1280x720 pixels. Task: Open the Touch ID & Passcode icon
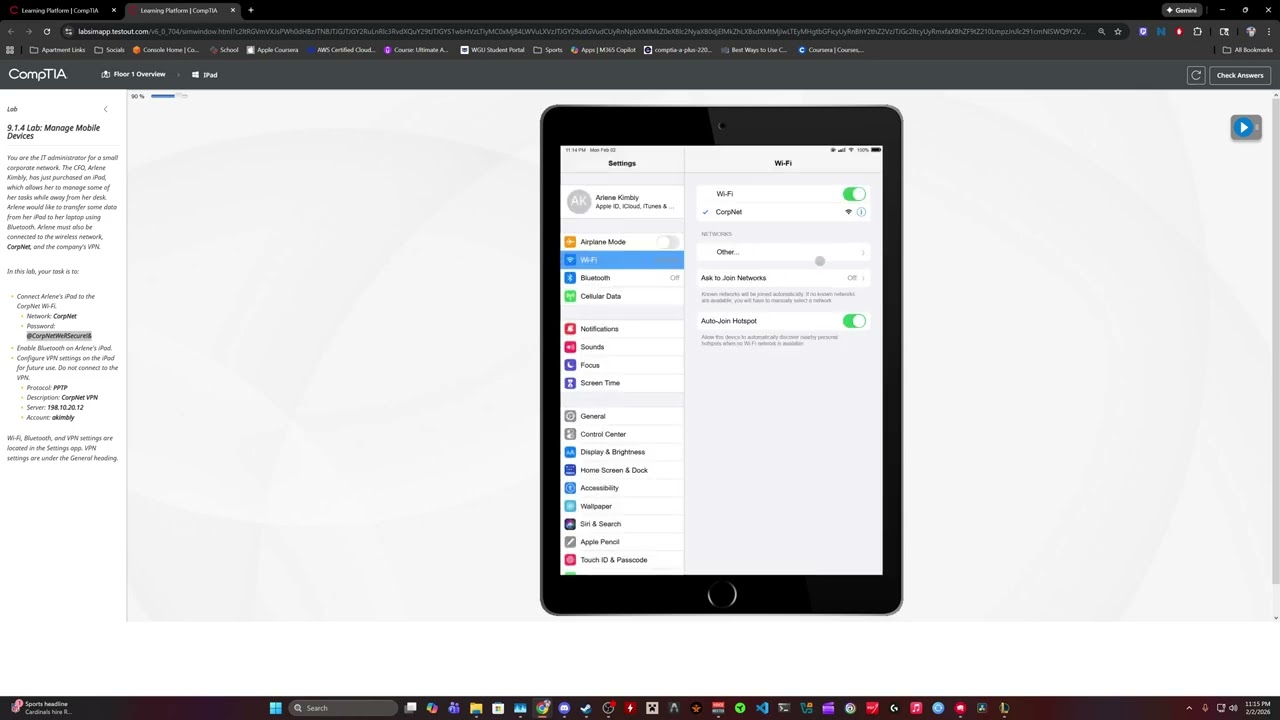[570, 560]
